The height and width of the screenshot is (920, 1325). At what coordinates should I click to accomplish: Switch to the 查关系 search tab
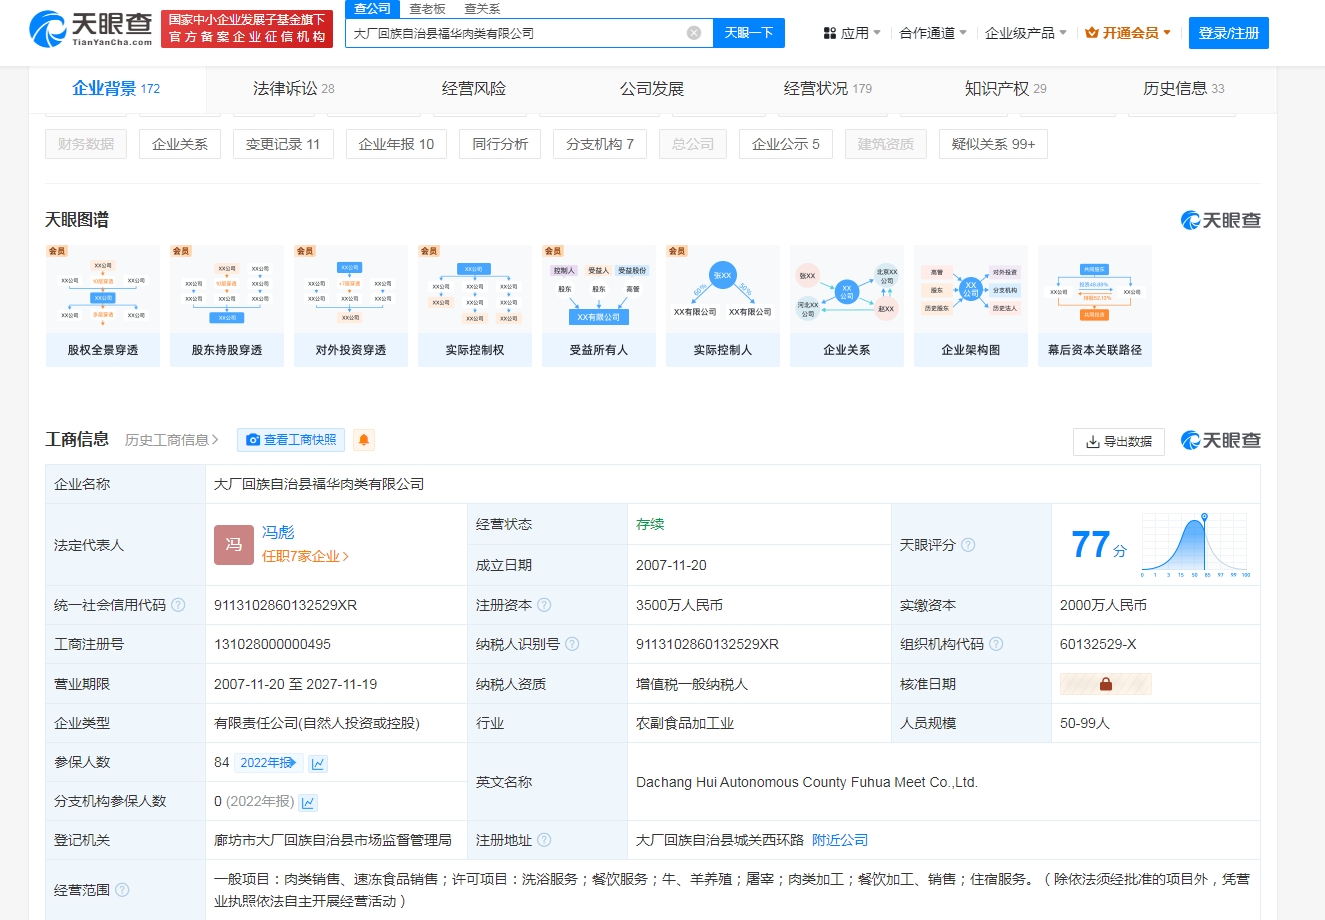[482, 8]
